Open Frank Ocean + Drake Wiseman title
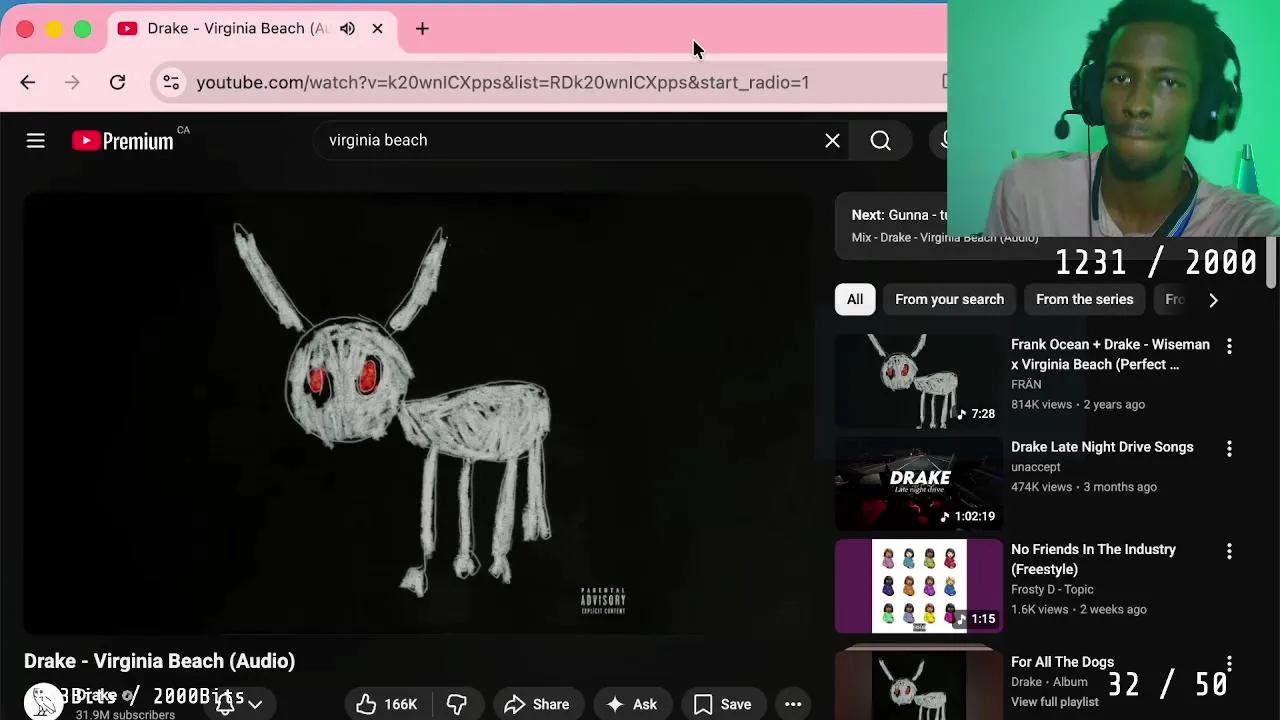The height and width of the screenshot is (720, 1280). click(x=1110, y=354)
